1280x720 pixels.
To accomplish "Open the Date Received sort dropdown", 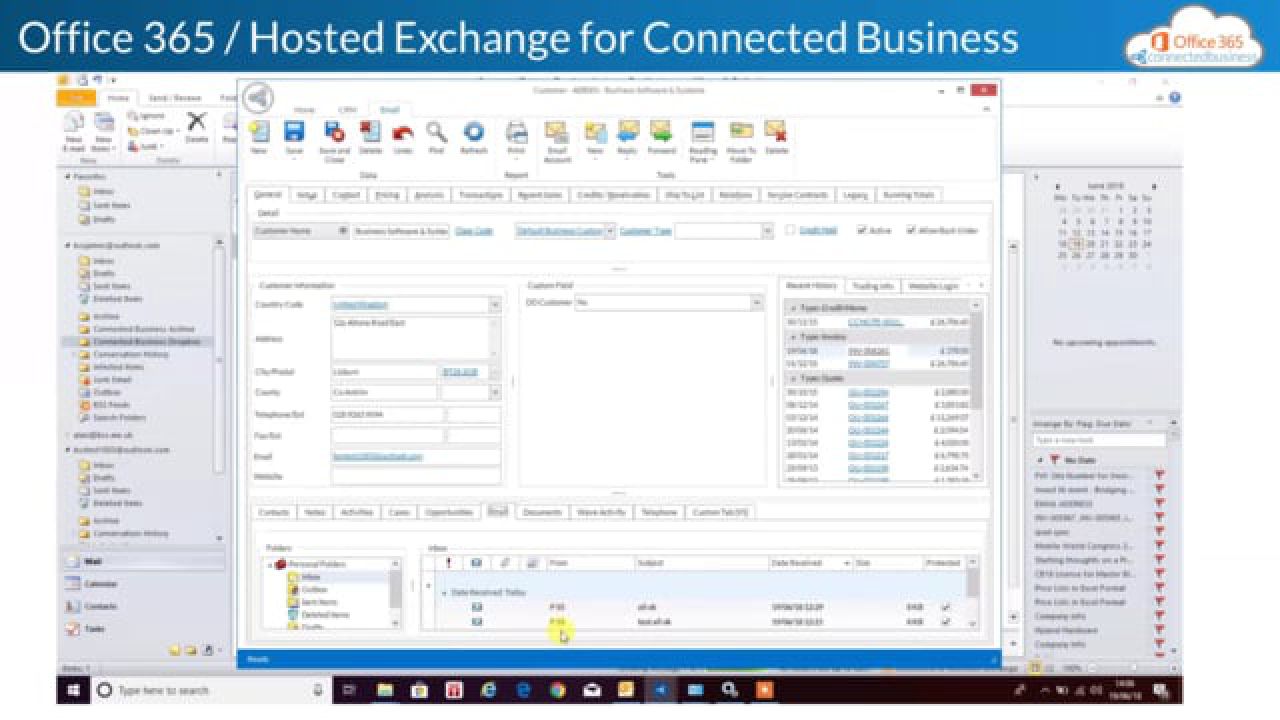I will coord(846,562).
